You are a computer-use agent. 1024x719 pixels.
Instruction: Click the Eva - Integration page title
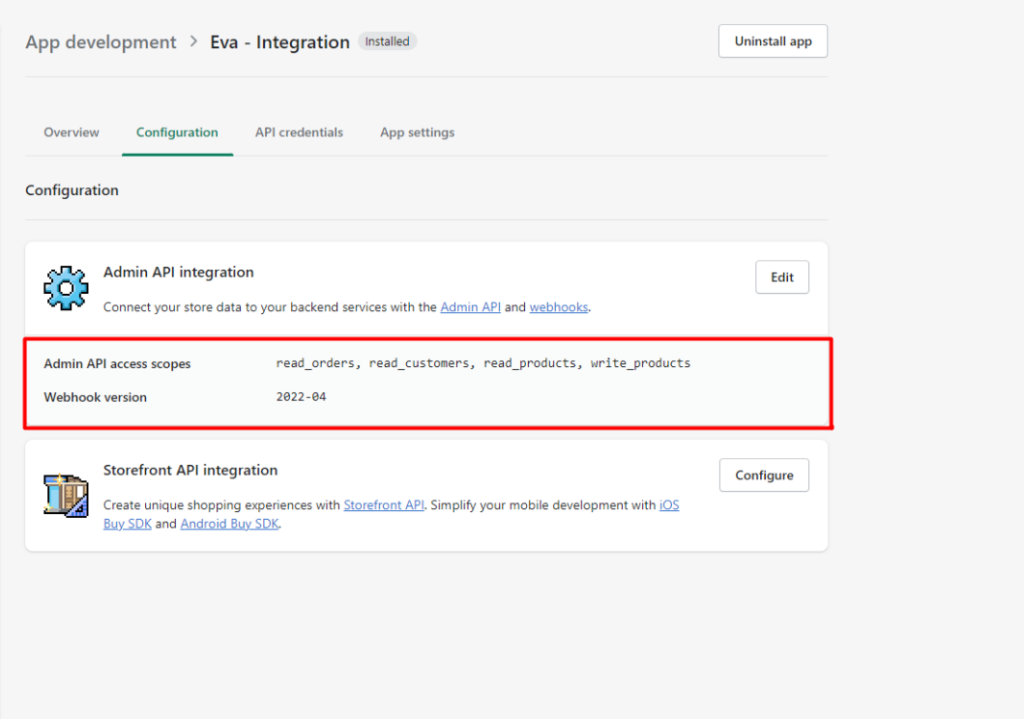pos(280,42)
